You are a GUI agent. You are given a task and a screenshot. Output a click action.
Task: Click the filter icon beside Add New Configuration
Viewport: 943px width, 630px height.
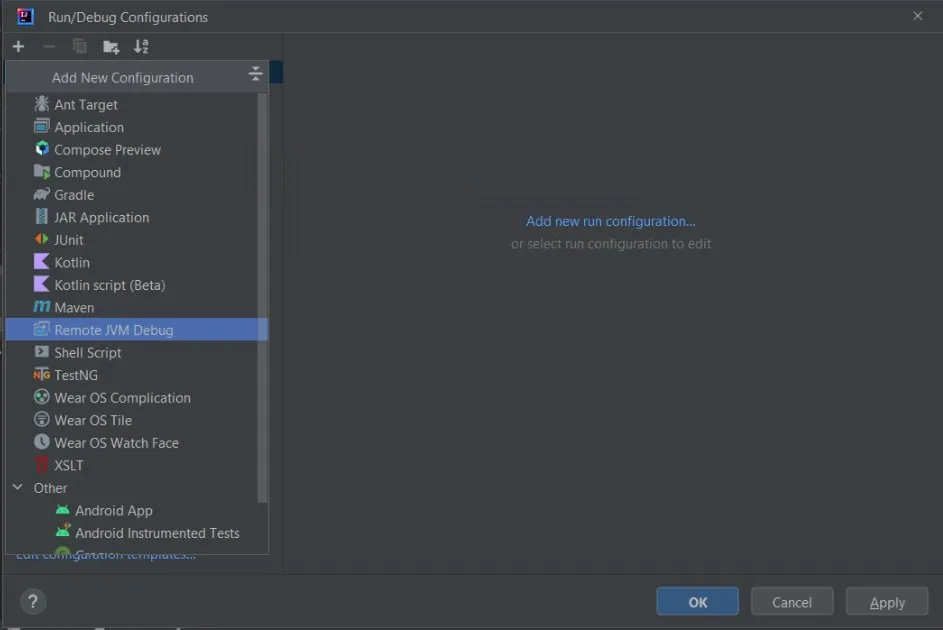[x=255, y=73]
